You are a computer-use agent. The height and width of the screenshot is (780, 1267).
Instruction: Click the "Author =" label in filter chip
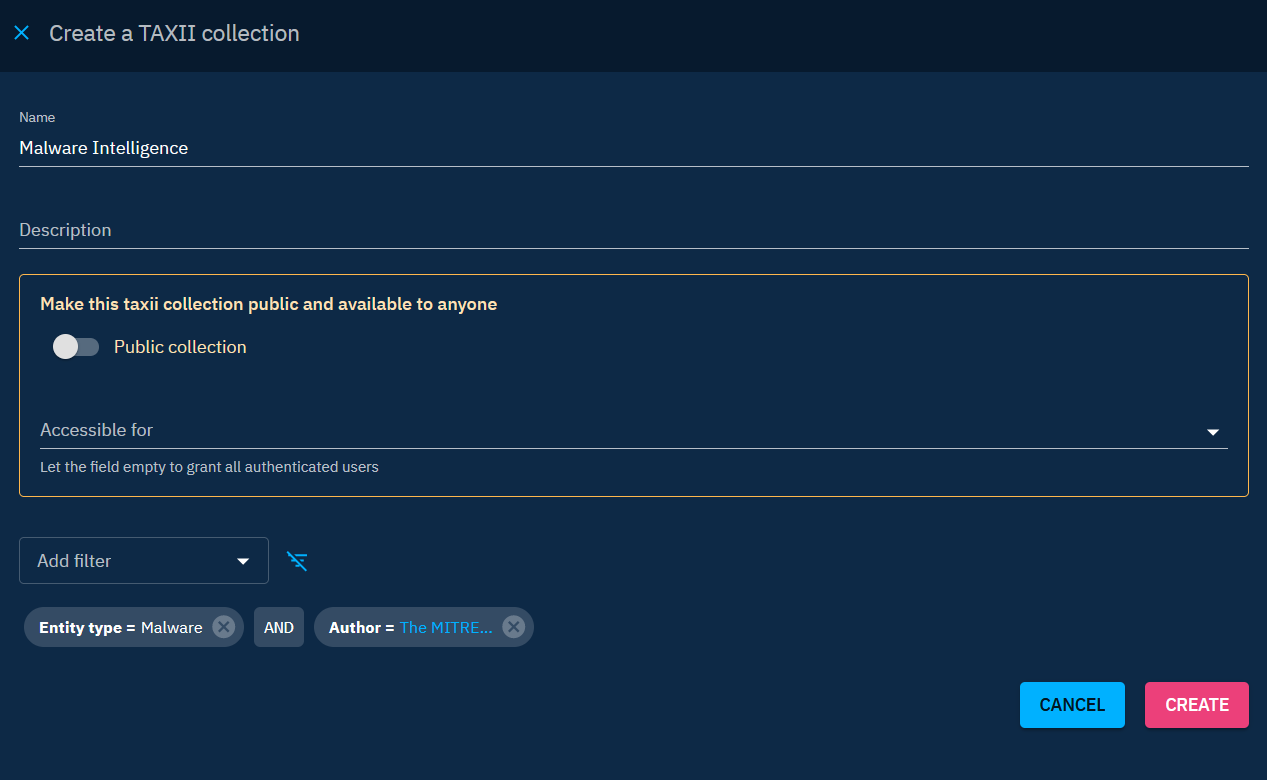[361, 627]
